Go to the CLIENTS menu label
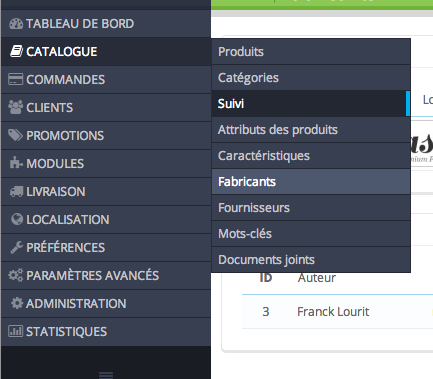 [x=50, y=108]
